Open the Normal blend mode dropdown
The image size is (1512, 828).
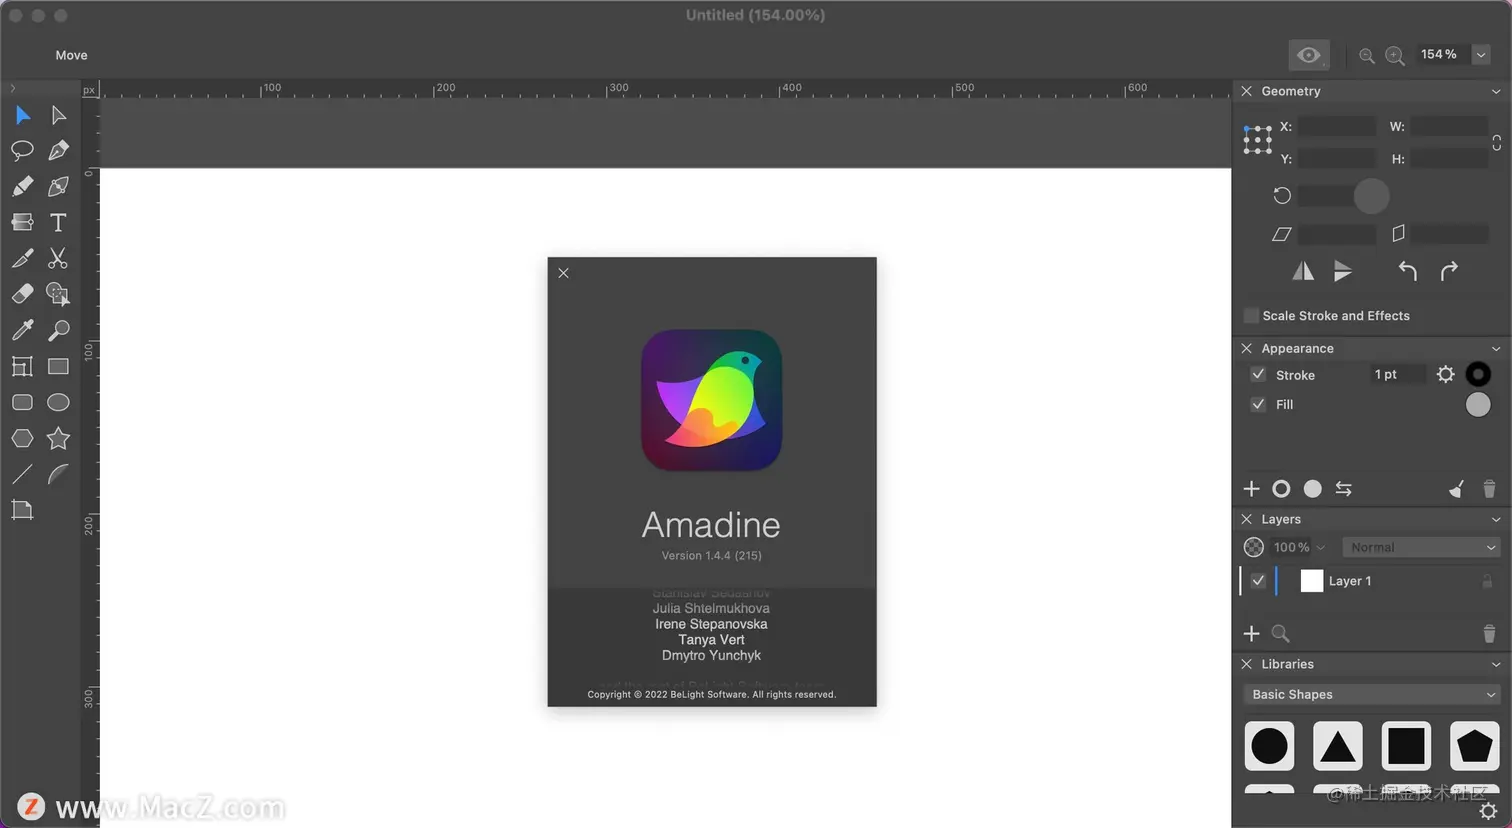point(1421,547)
